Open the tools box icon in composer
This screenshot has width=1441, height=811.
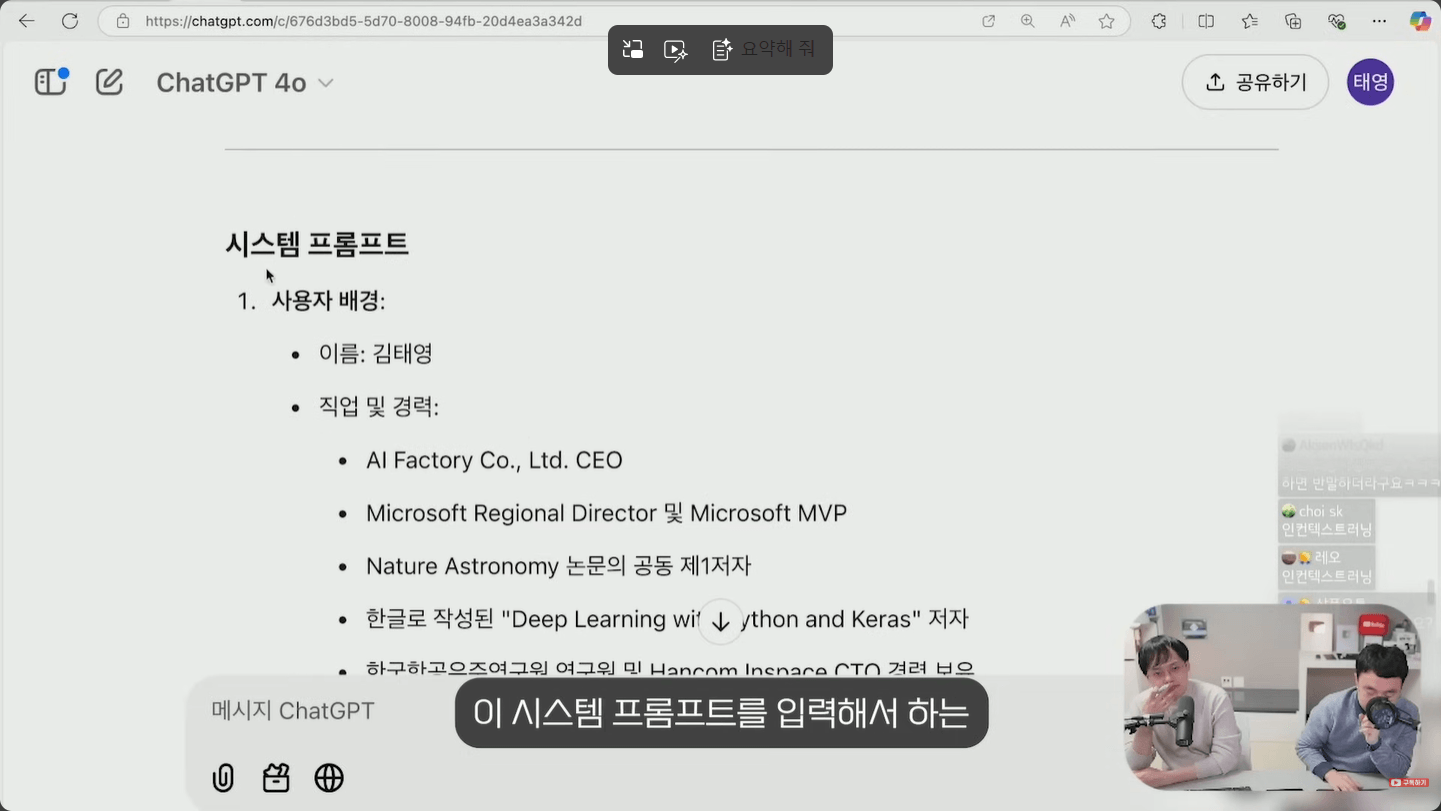tap(276, 778)
